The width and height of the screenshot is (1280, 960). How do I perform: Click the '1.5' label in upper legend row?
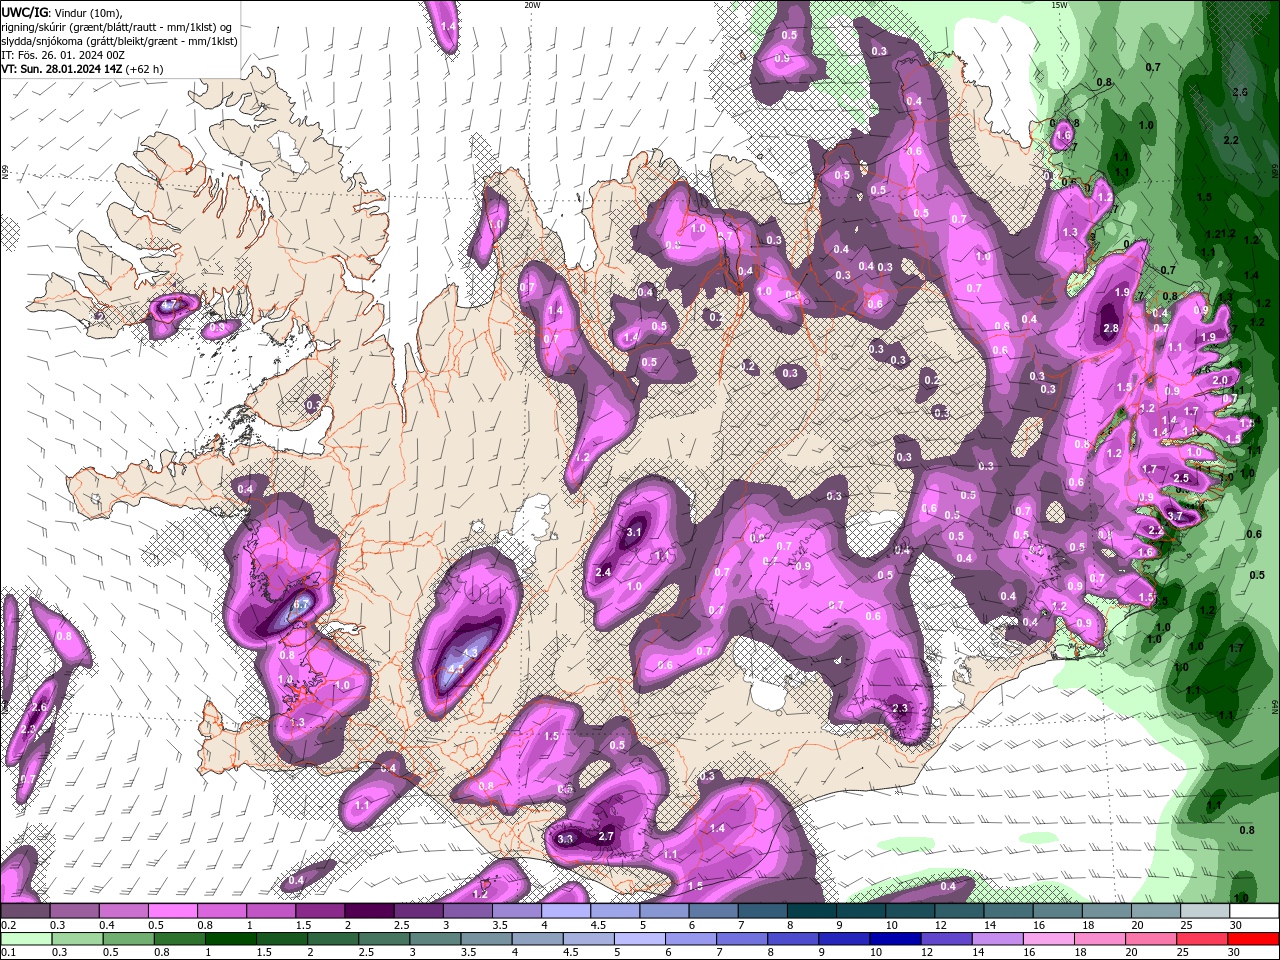pos(303,925)
